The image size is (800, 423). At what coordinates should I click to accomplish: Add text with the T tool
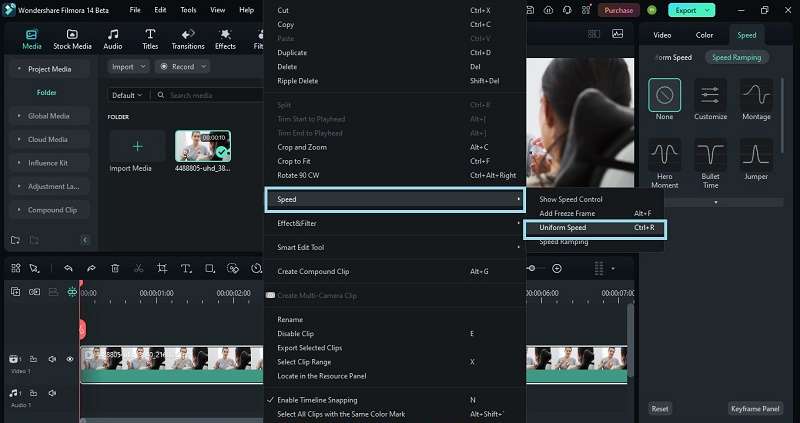(186, 268)
